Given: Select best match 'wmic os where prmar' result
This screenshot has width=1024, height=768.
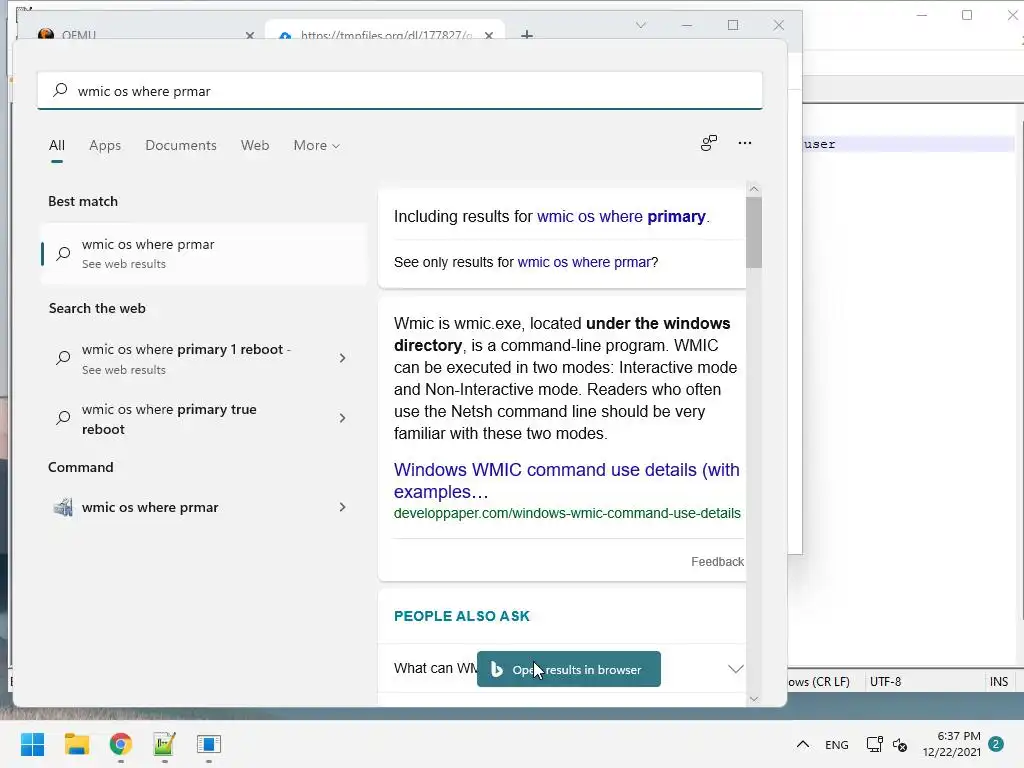Looking at the screenshot, I should click(204, 253).
